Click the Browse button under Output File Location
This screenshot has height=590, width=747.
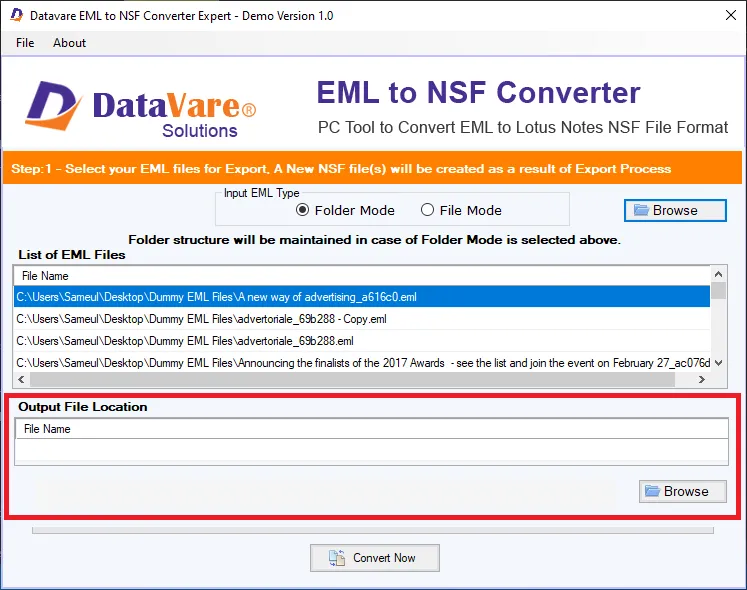pos(683,491)
